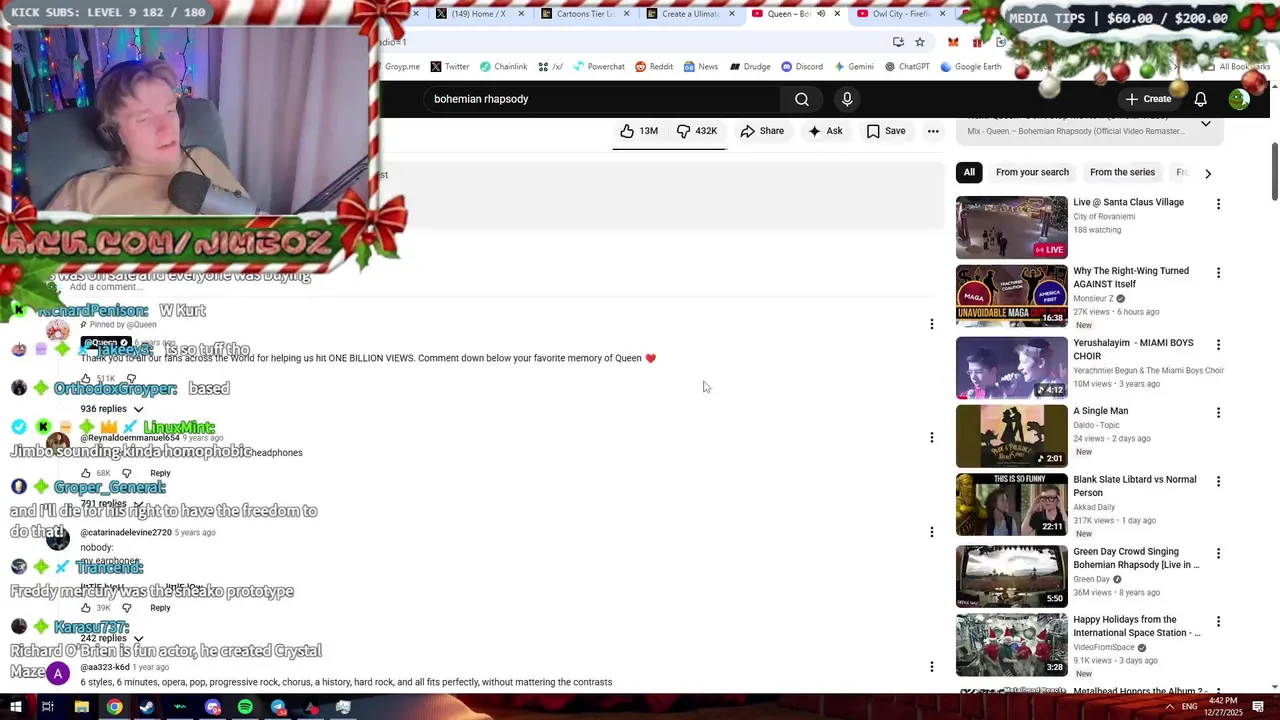Screen dimensions: 1280x720
Task: Open the YouTube account avatar menu
Action: coord(1239,99)
